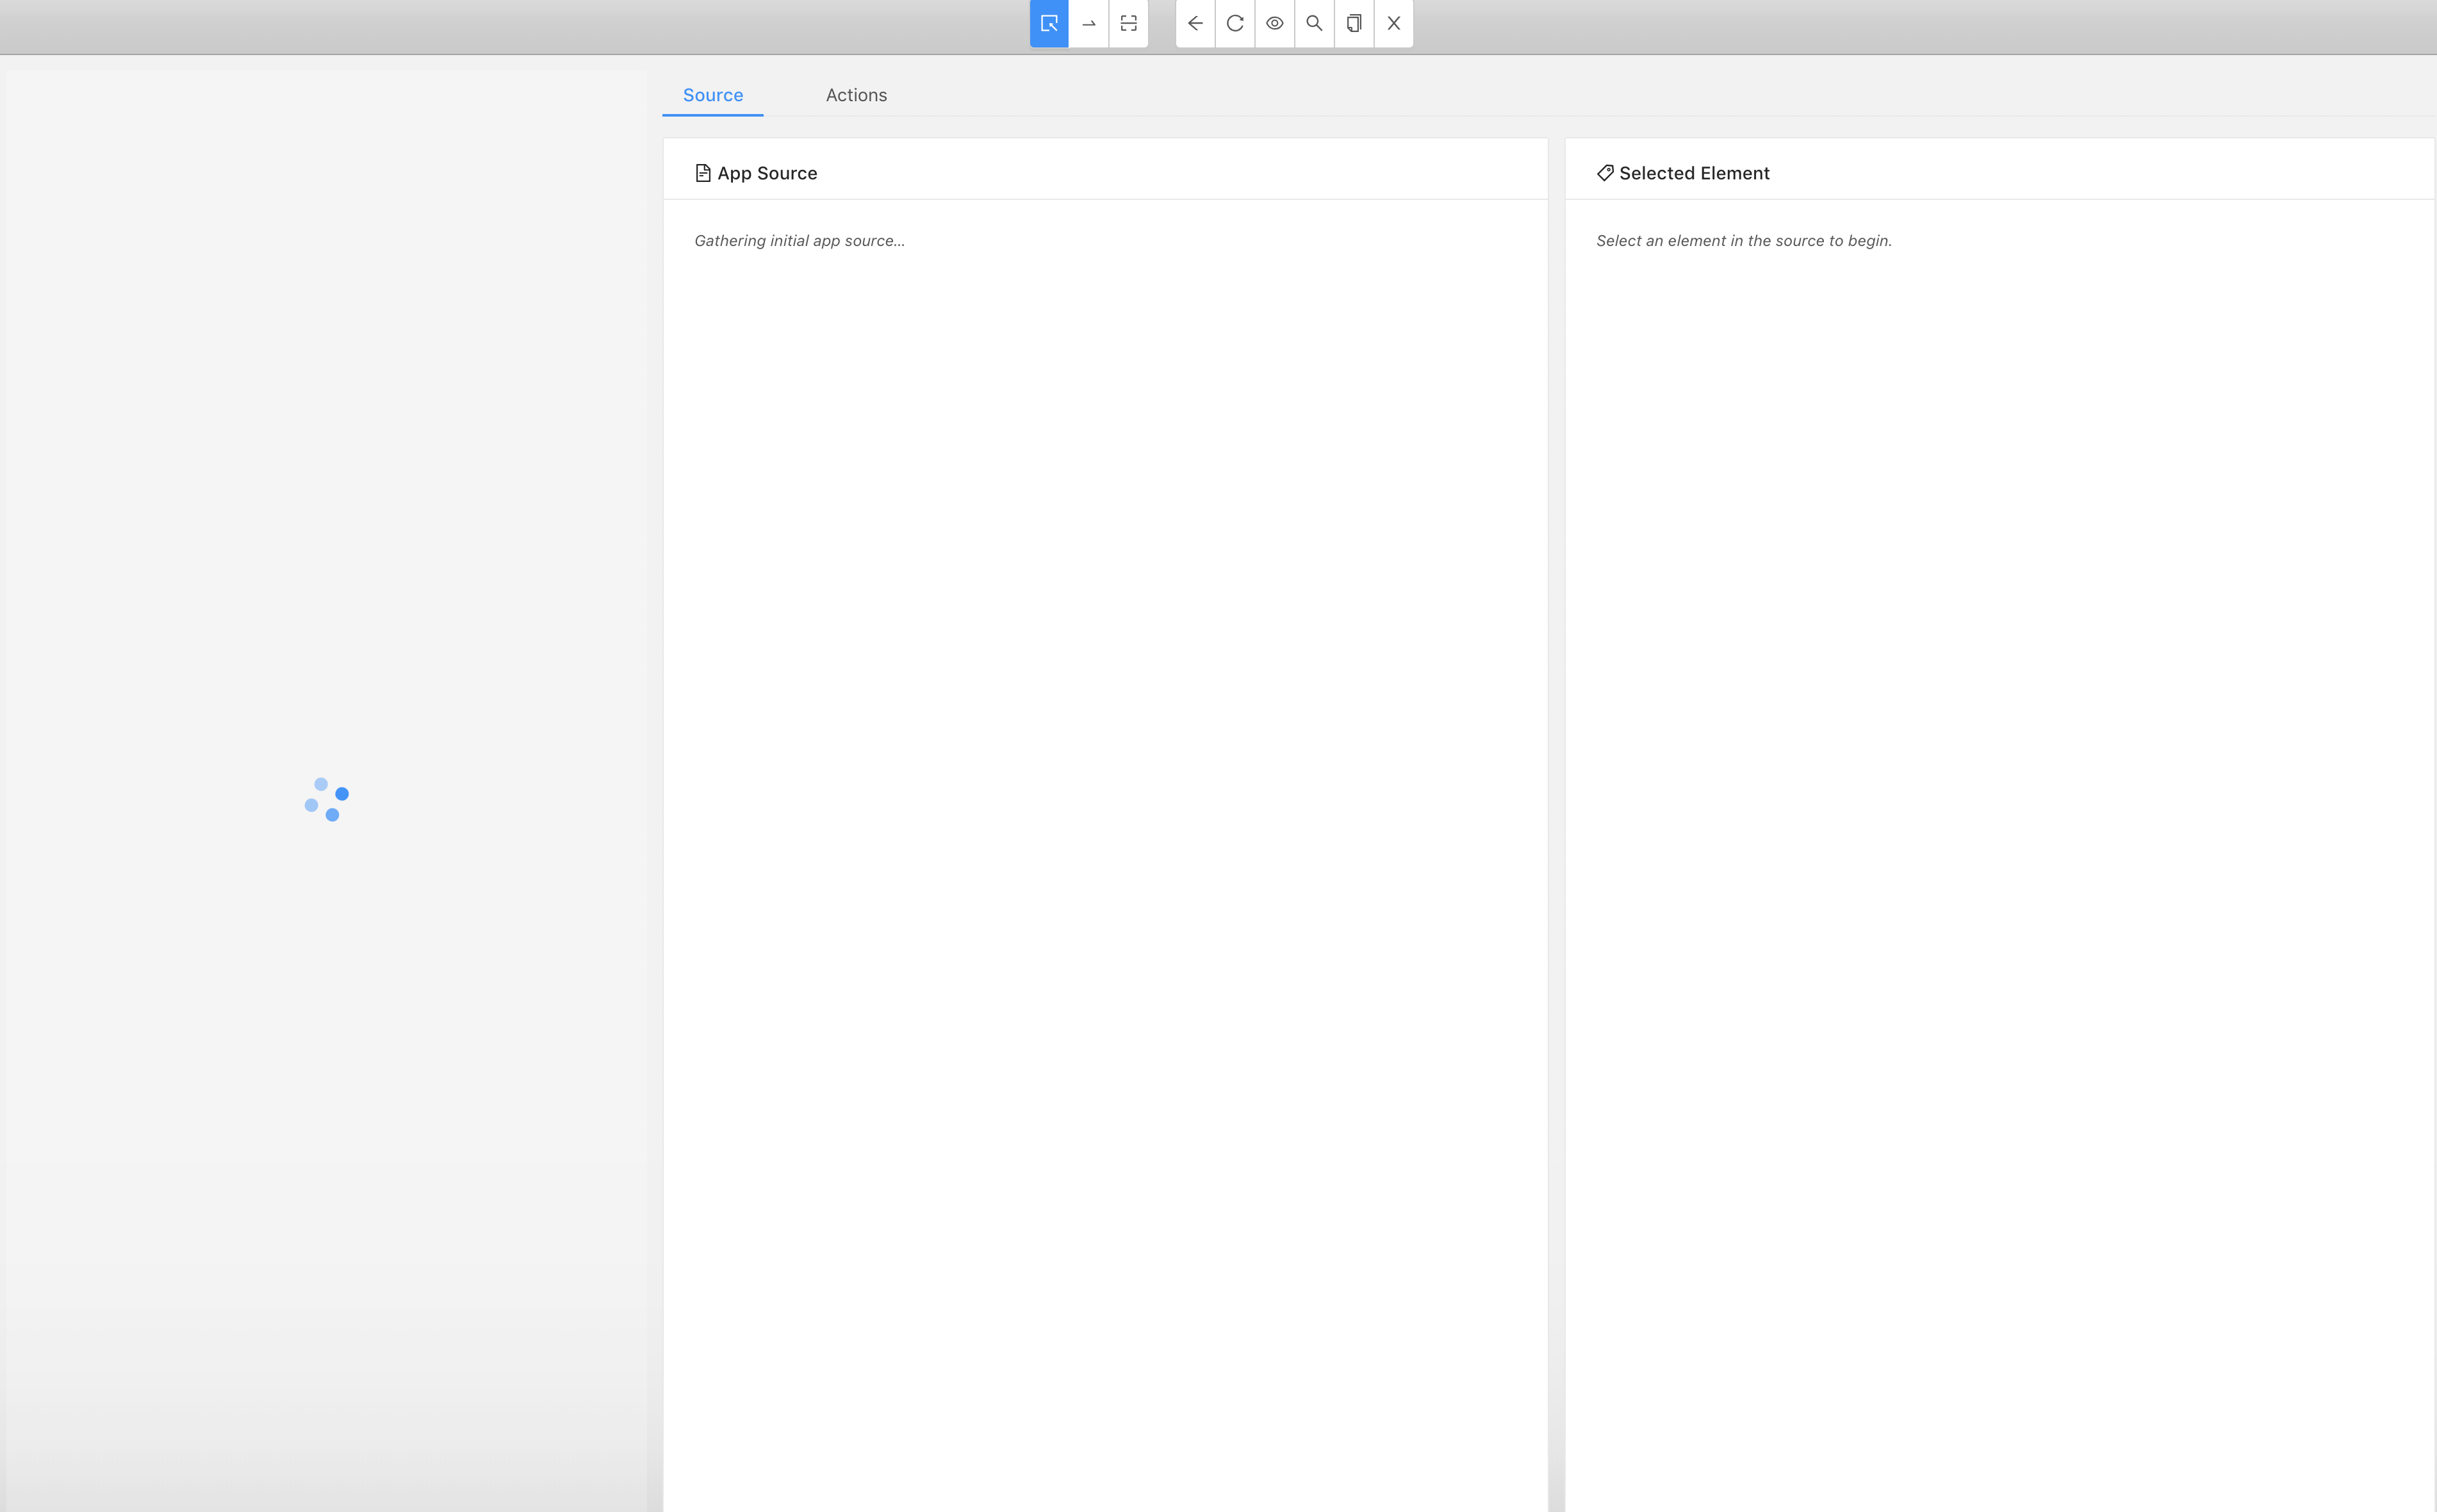Click the Back arrow toolbar icon

coord(1195,23)
